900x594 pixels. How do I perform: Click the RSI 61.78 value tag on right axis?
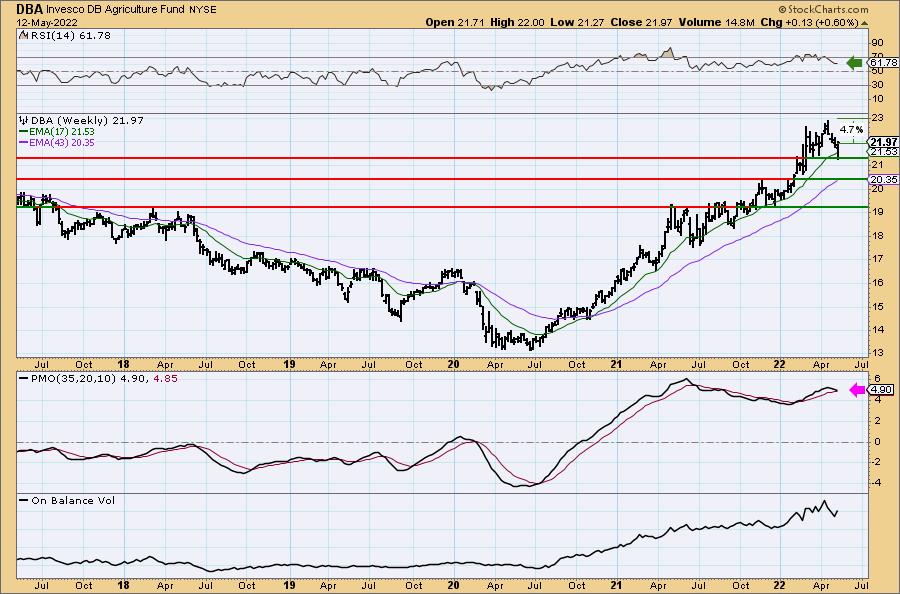(883, 62)
